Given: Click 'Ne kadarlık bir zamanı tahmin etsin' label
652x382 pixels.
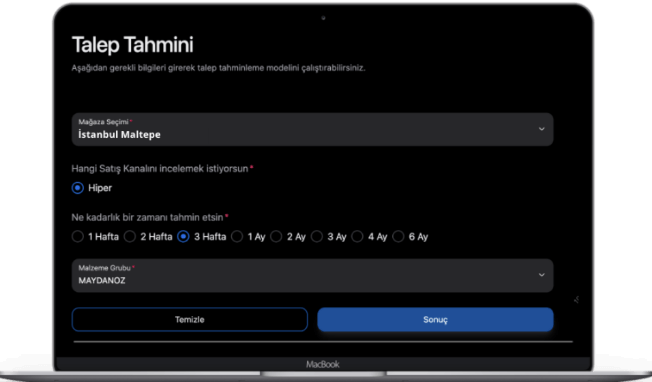Looking at the screenshot, I should click(x=147, y=217).
